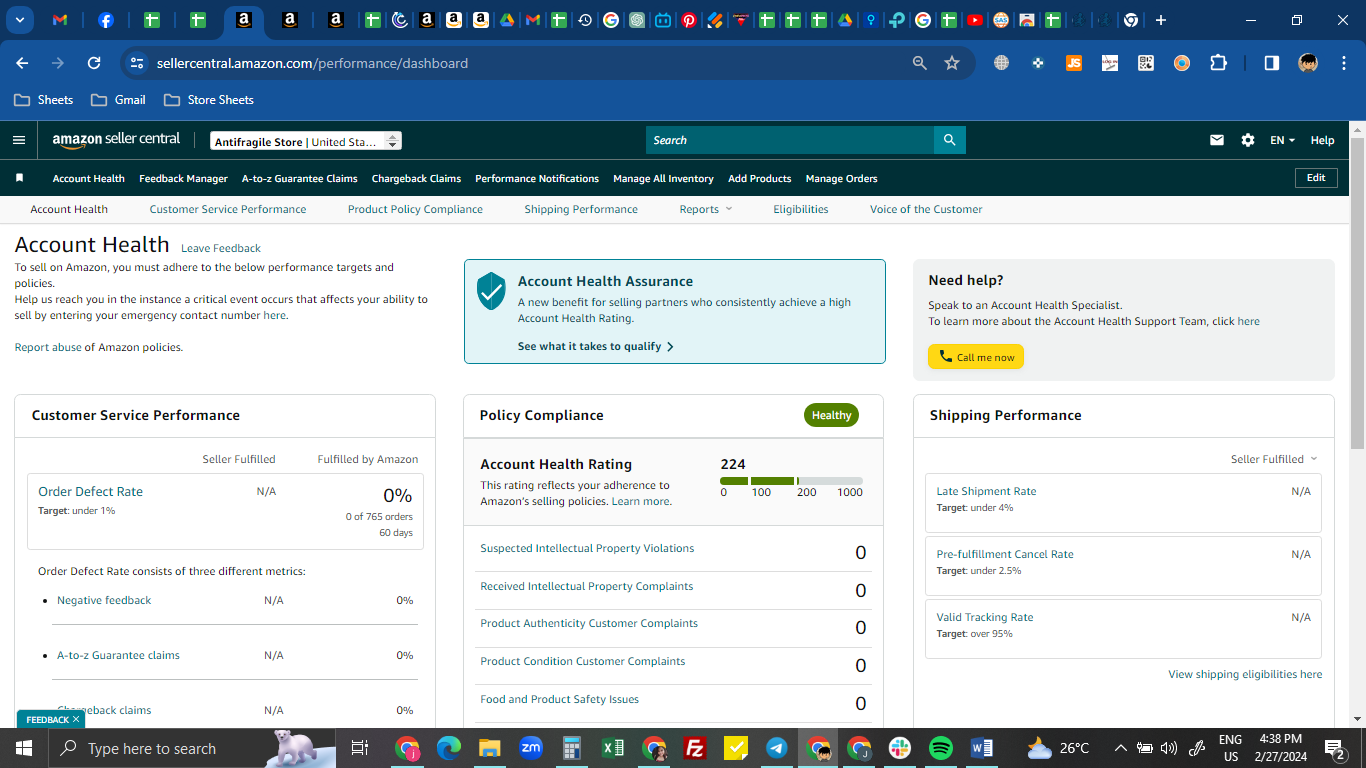Click the zoom magnifier in the address bar
The image size is (1366, 768).
(920, 63)
